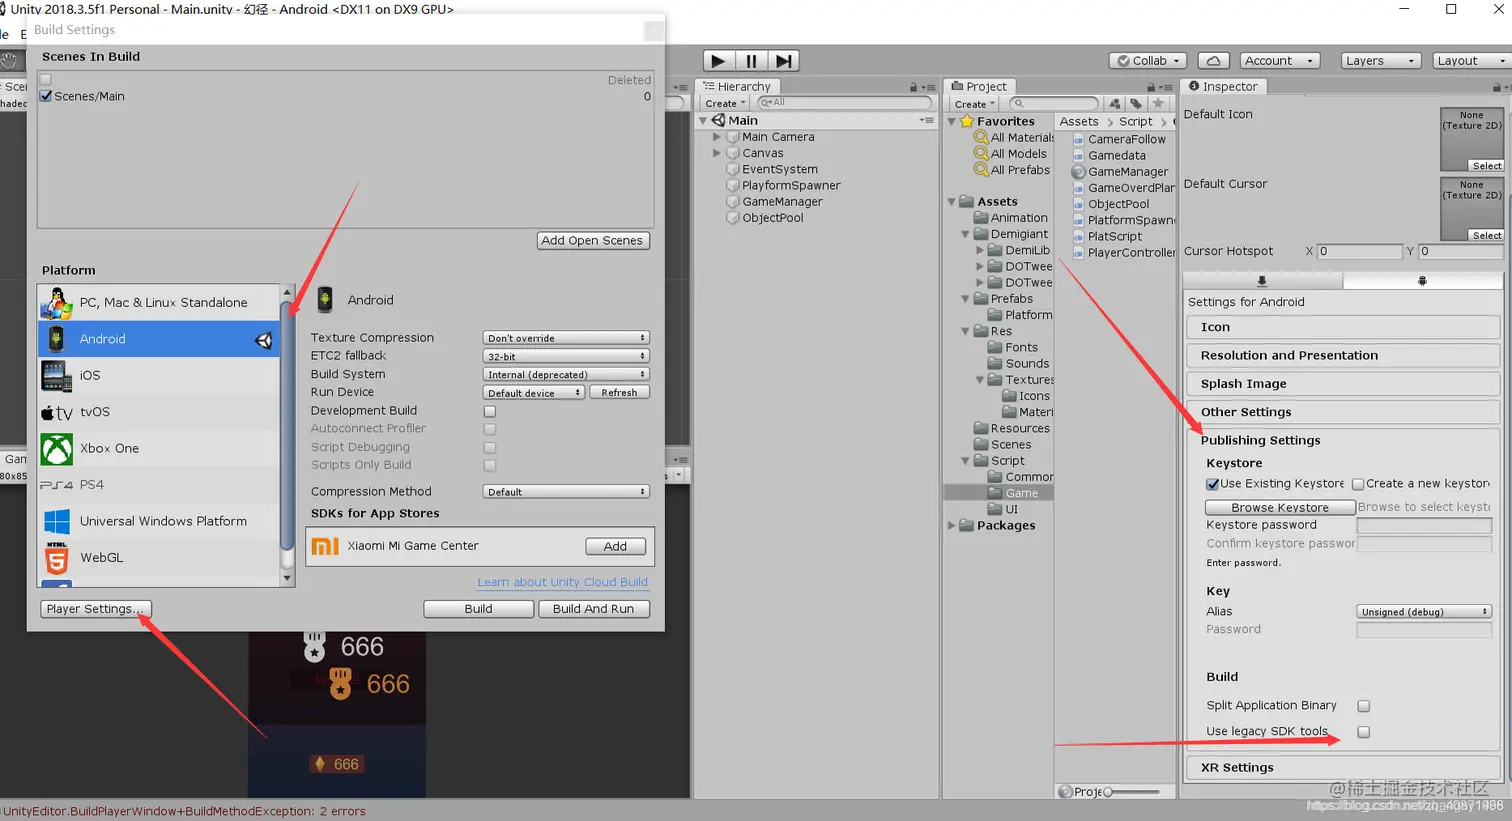
Task: Expand Main Camera in Hierarchy
Action: coord(716,137)
